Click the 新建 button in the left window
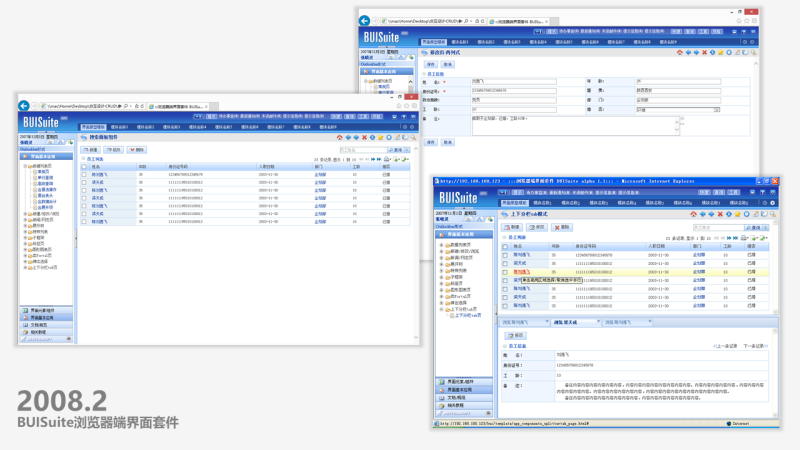This screenshot has height=450, width=800. coord(91,150)
